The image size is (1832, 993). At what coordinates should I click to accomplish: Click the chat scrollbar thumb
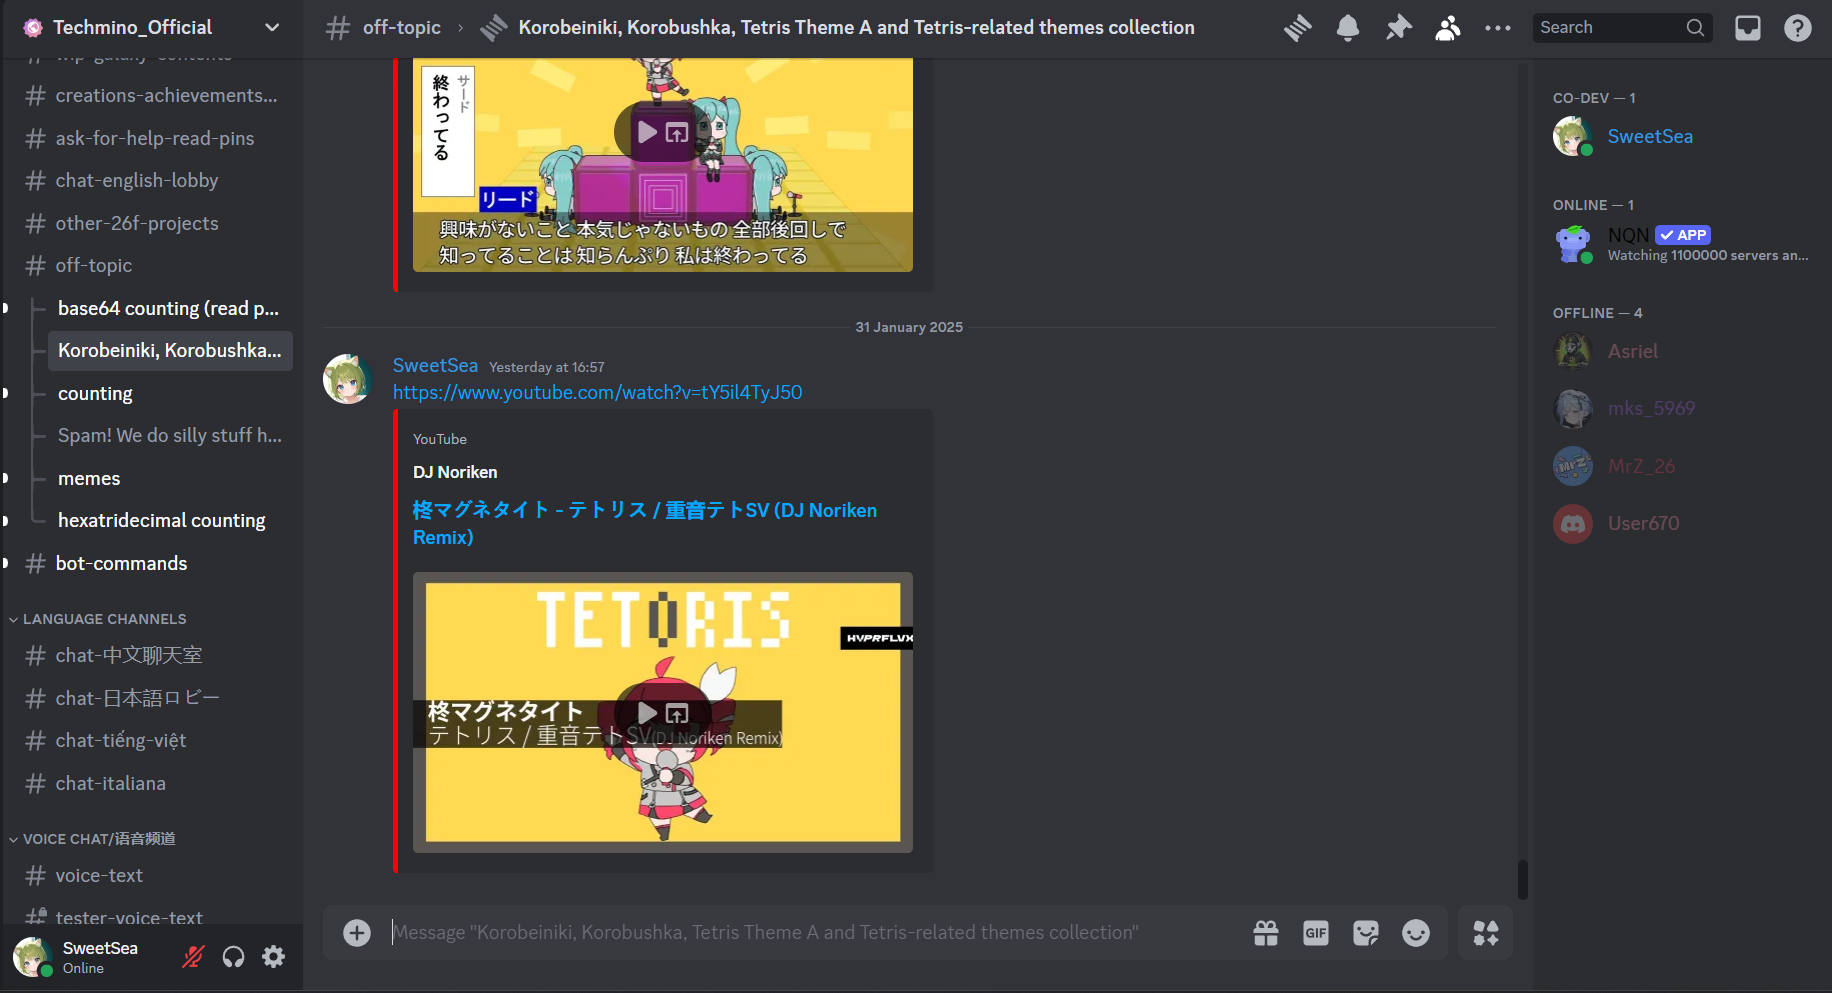click(x=1522, y=880)
